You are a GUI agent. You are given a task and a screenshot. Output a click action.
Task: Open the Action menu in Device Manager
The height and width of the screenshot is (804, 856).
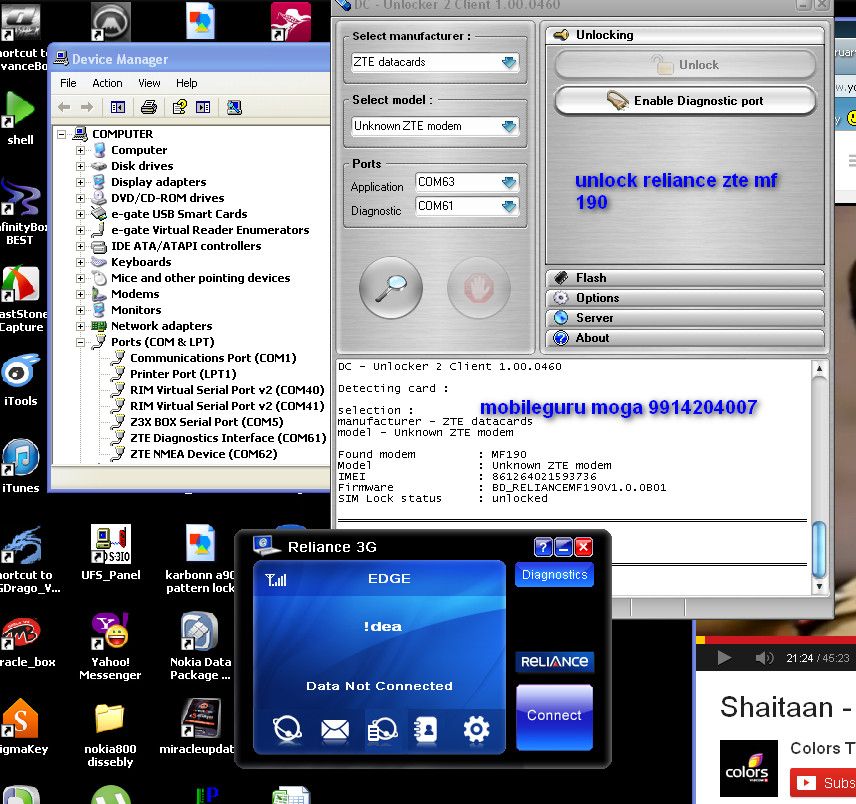107,83
